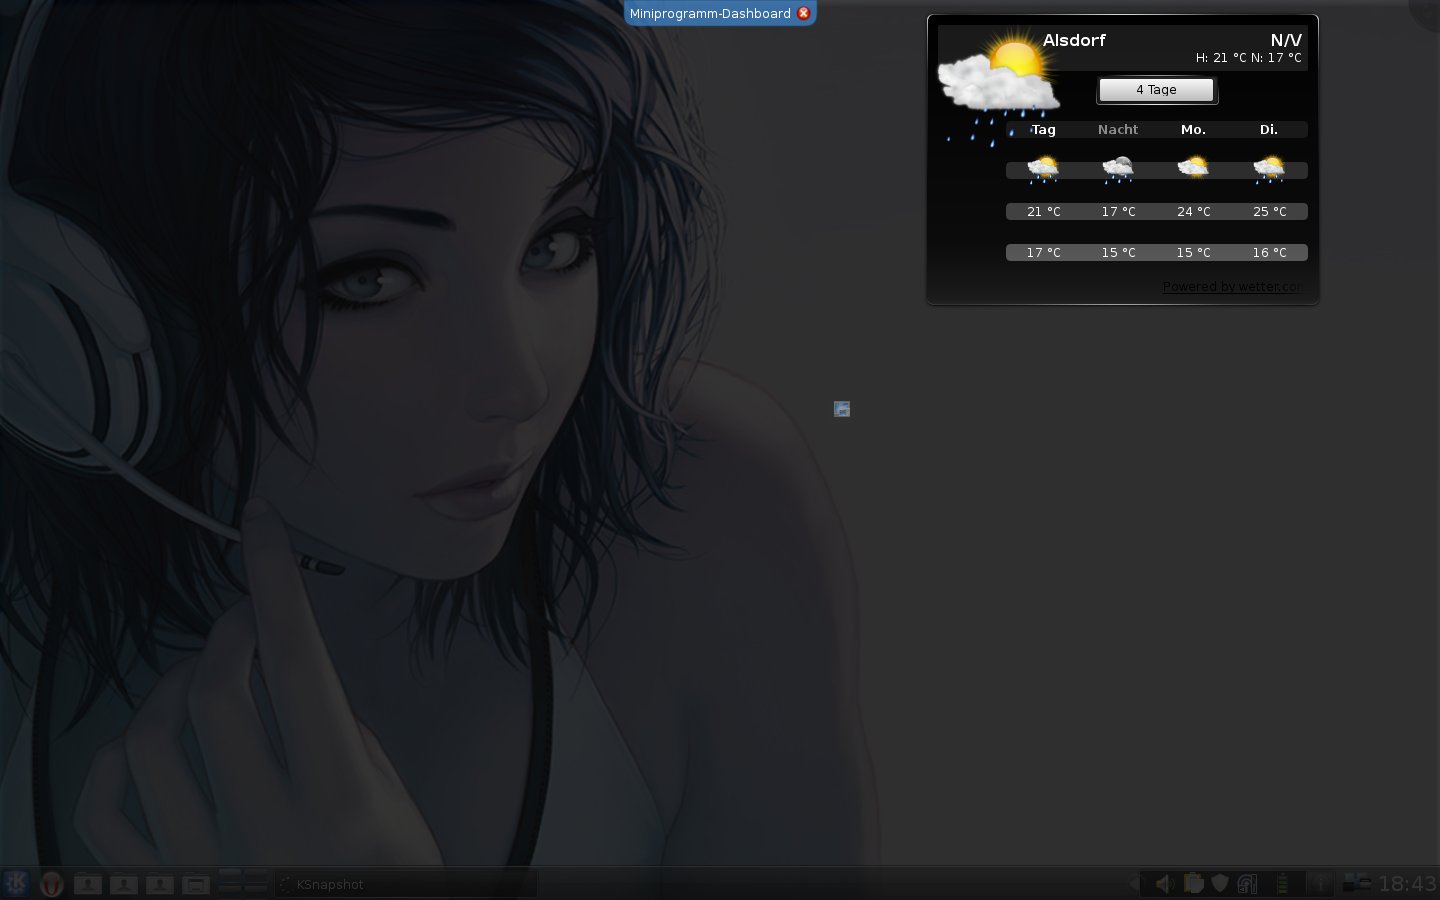
Task: Click the 25 °C high for Di.
Action: coord(1269,212)
